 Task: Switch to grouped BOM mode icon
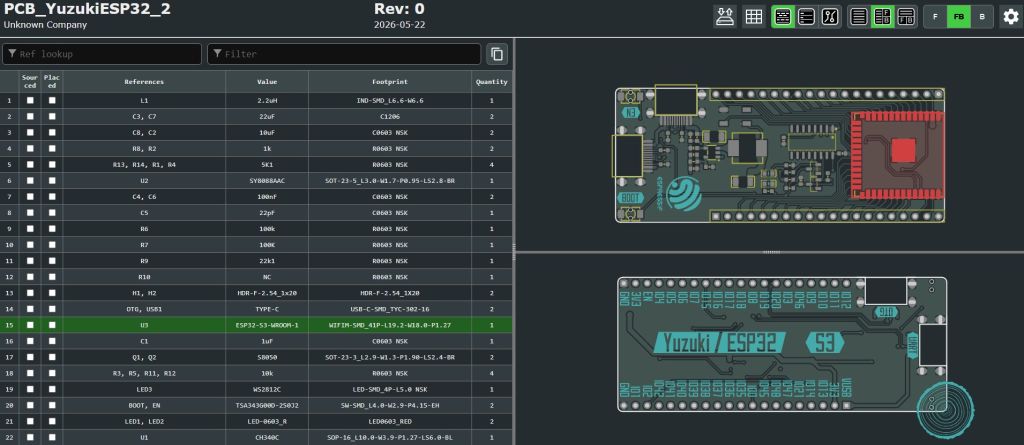(x=783, y=17)
